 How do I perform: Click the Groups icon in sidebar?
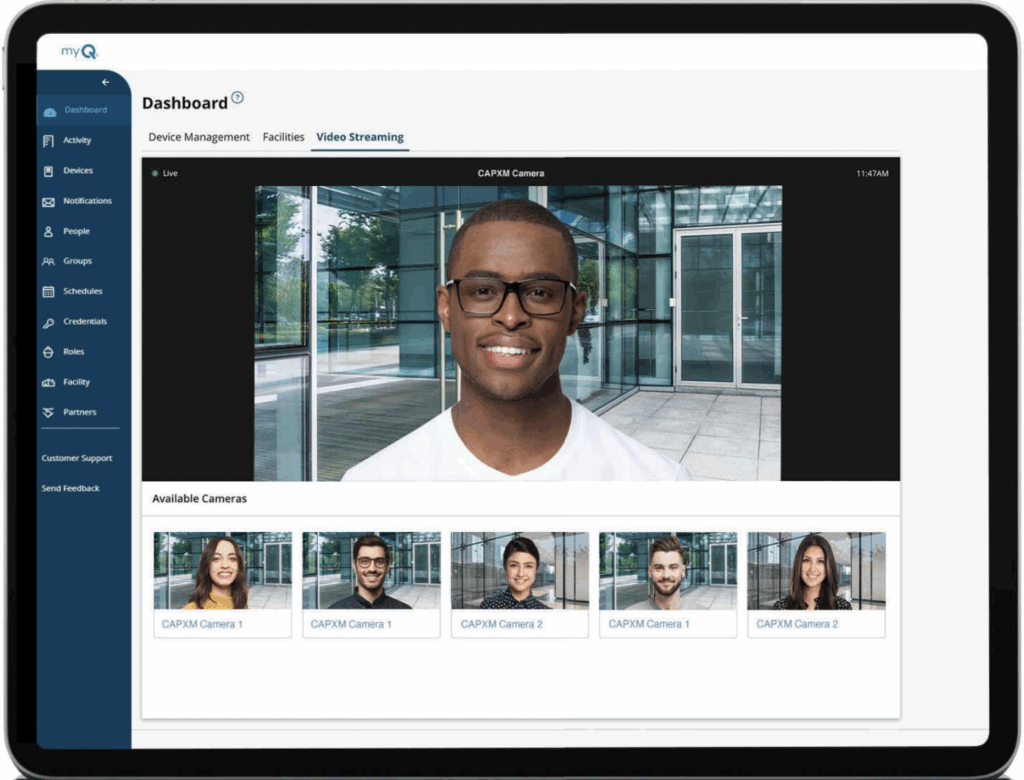[x=48, y=262]
